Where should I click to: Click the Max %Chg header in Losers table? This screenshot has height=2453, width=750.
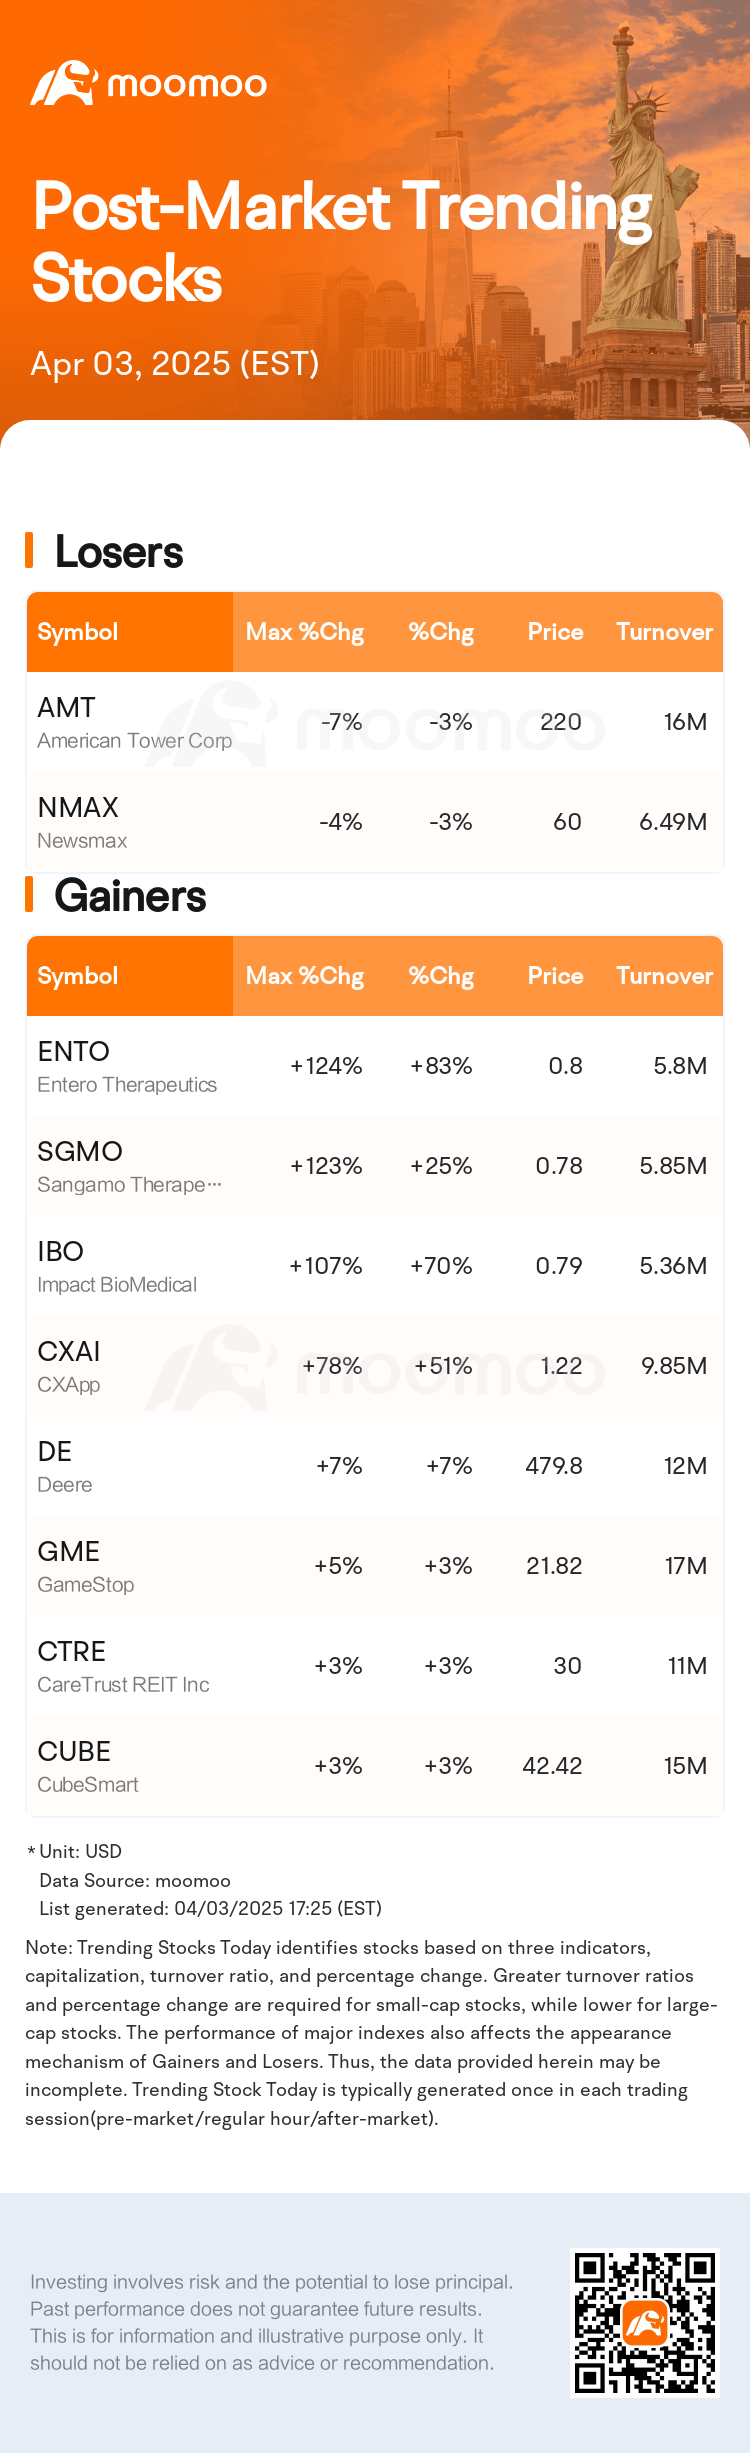click(304, 632)
